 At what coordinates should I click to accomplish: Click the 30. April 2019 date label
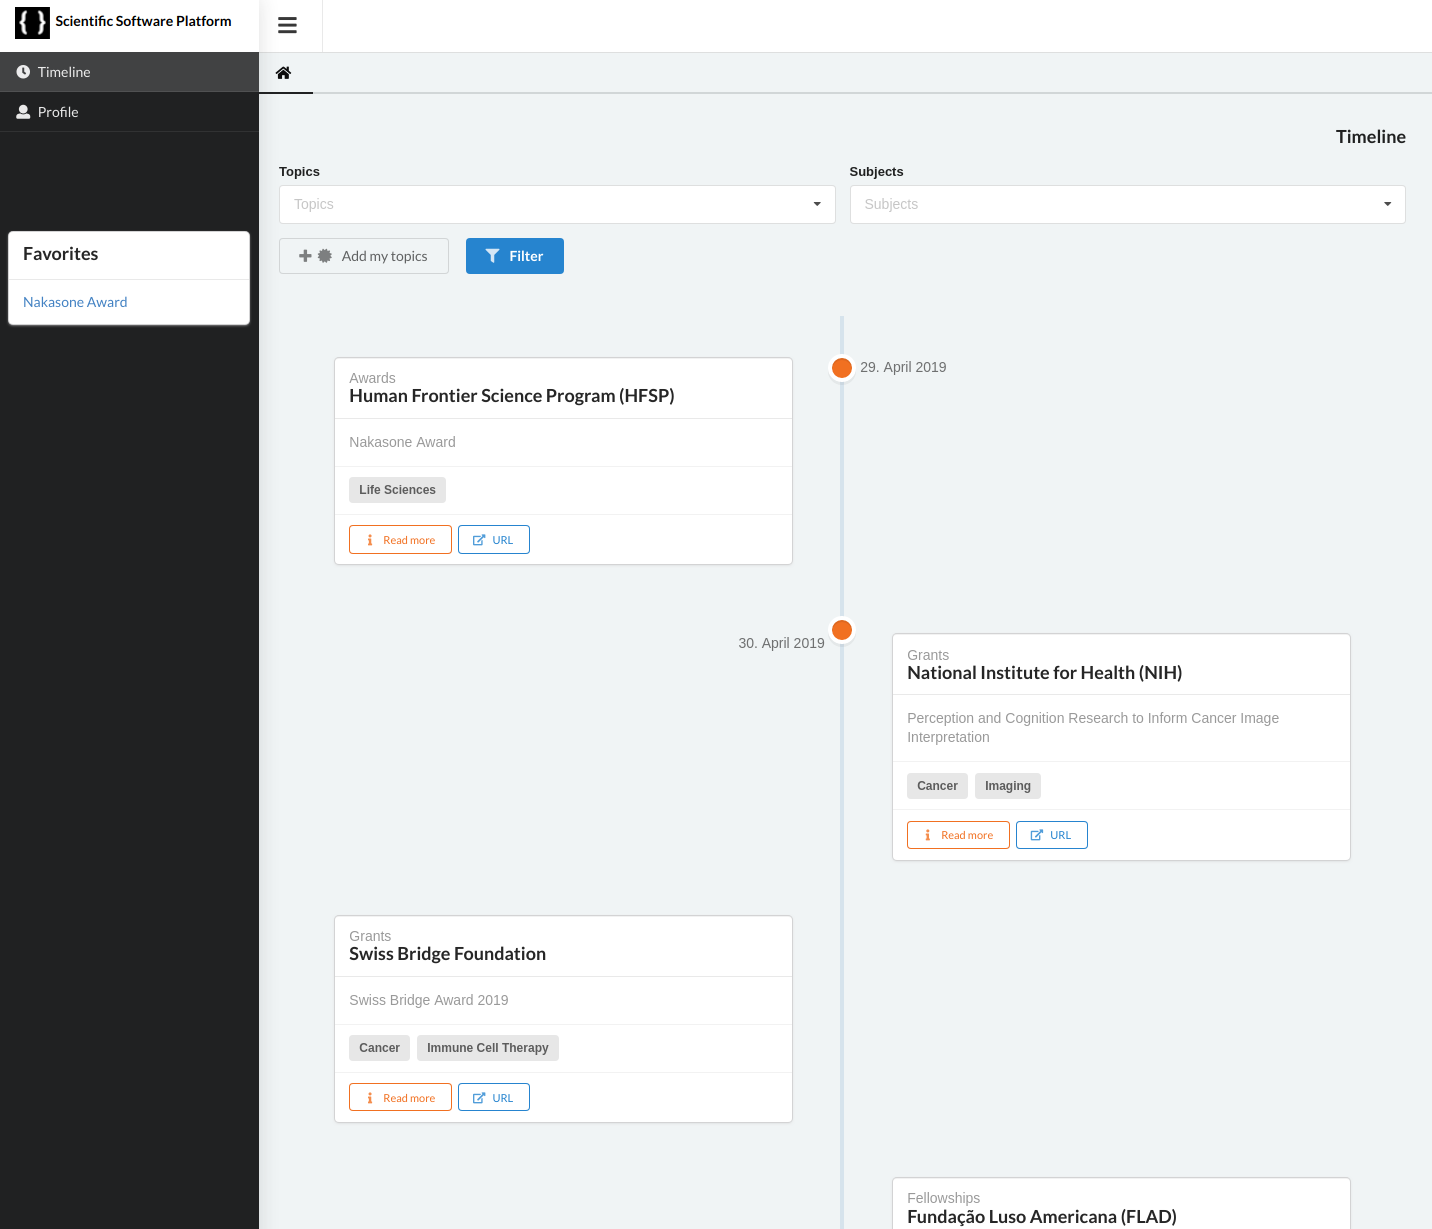pos(781,643)
